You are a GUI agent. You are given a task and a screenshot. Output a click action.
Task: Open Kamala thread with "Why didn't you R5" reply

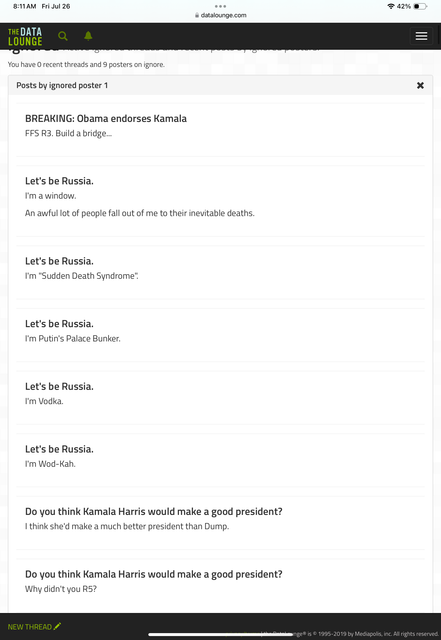(154, 574)
